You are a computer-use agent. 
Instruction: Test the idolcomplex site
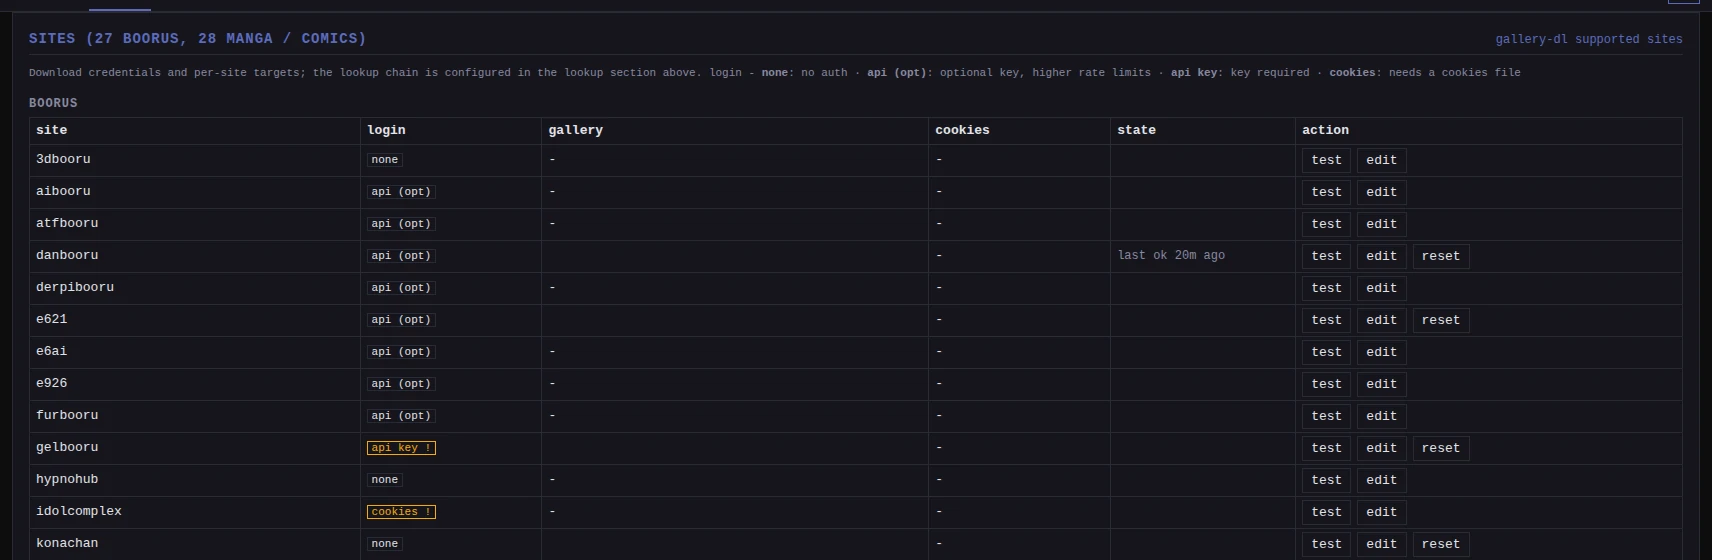tap(1326, 512)
